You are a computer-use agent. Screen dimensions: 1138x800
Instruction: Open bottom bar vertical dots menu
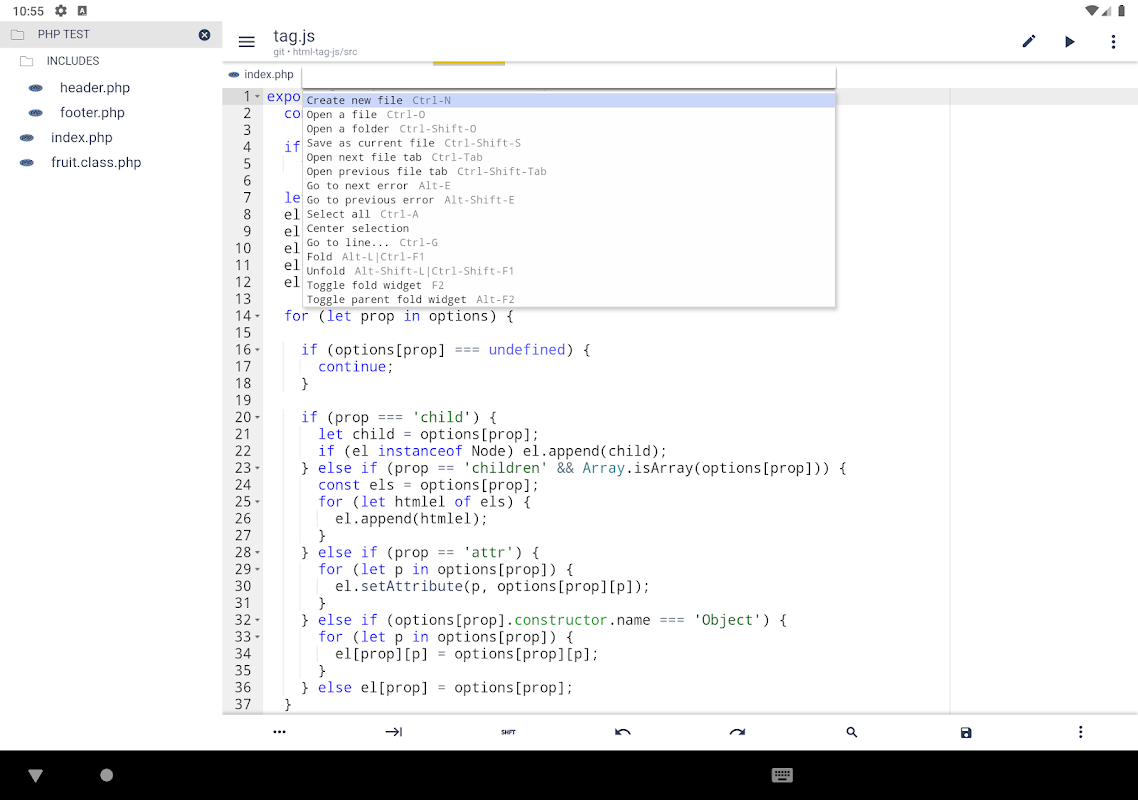pos(1080,732)
